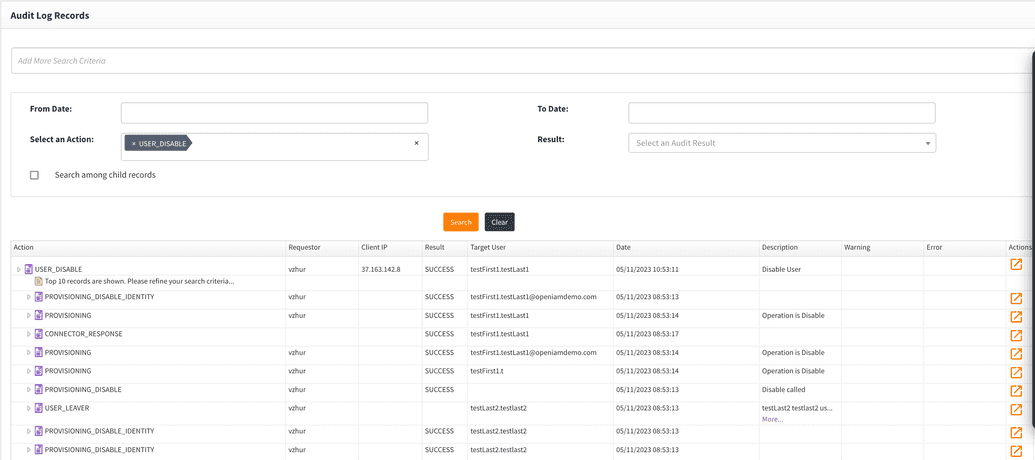Enable Search among child records checkbox

click(34, 175)
